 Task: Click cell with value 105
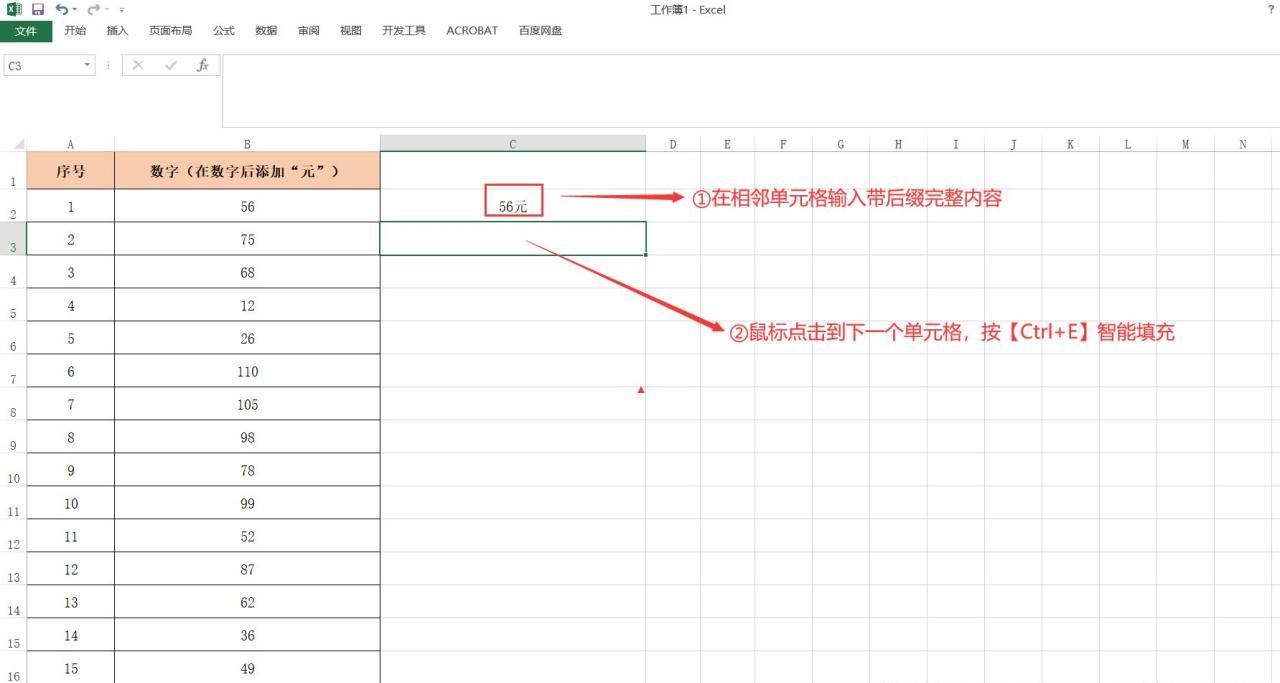[247, 404]
